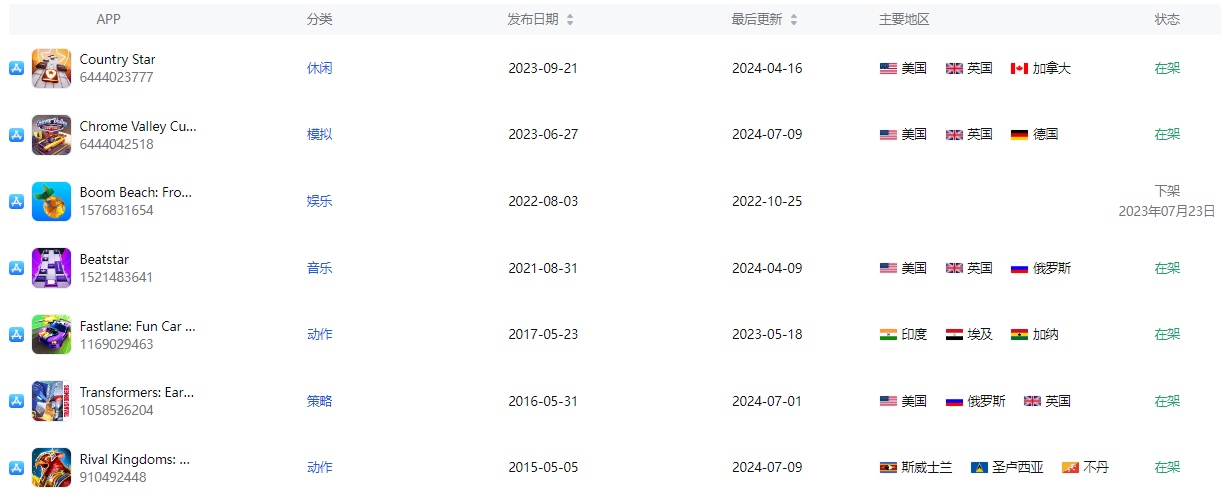
Task: Click the Country Star app icon
Action: click(x=51, y=68)
